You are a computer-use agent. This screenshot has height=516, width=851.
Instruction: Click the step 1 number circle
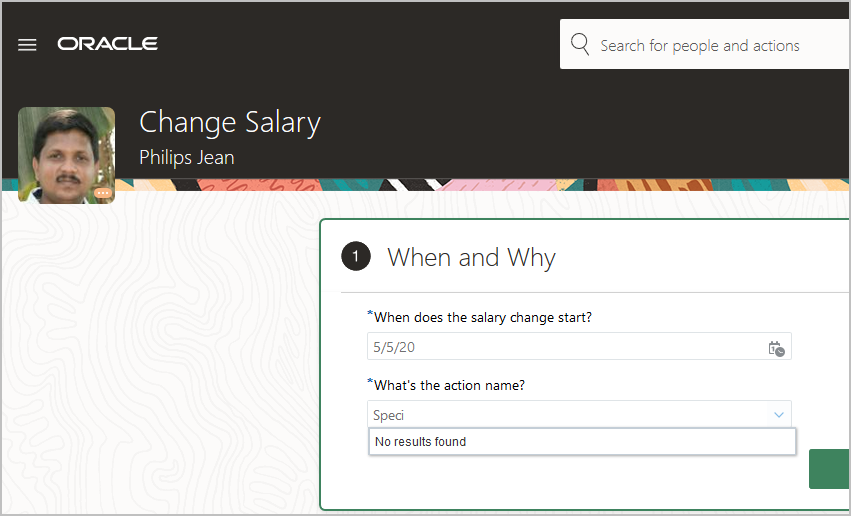point(355,257)
